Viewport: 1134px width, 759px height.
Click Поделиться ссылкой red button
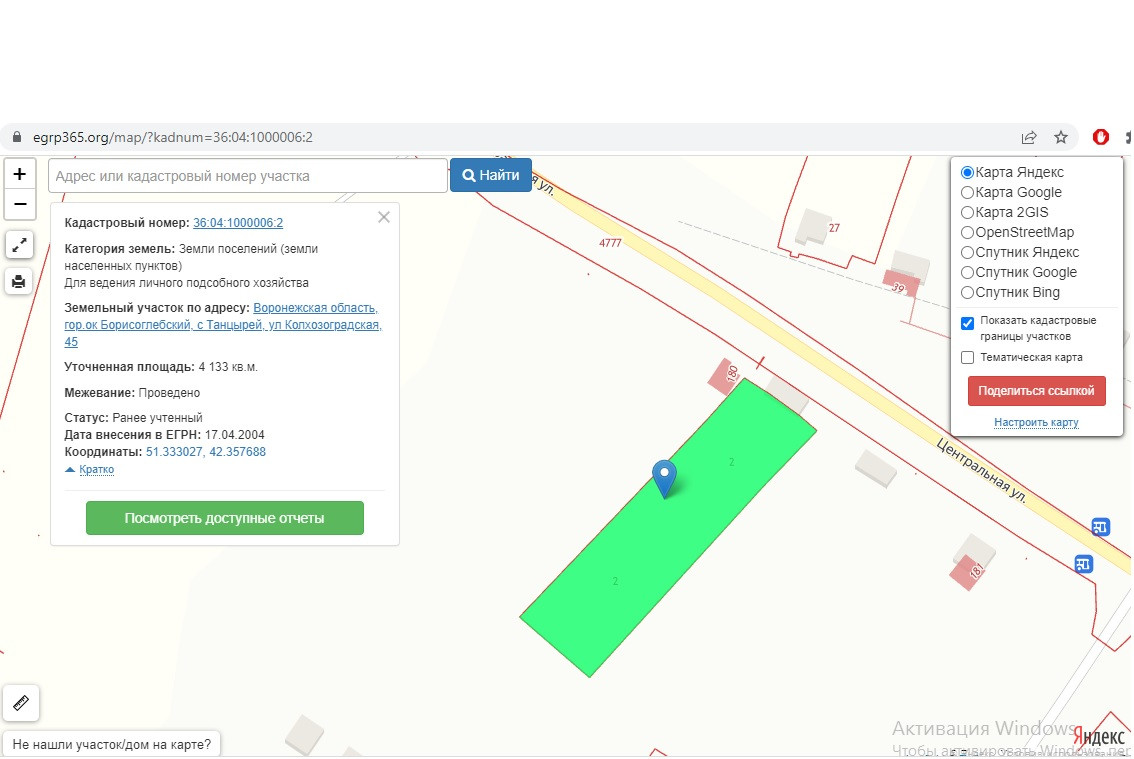pos(1036,391)
